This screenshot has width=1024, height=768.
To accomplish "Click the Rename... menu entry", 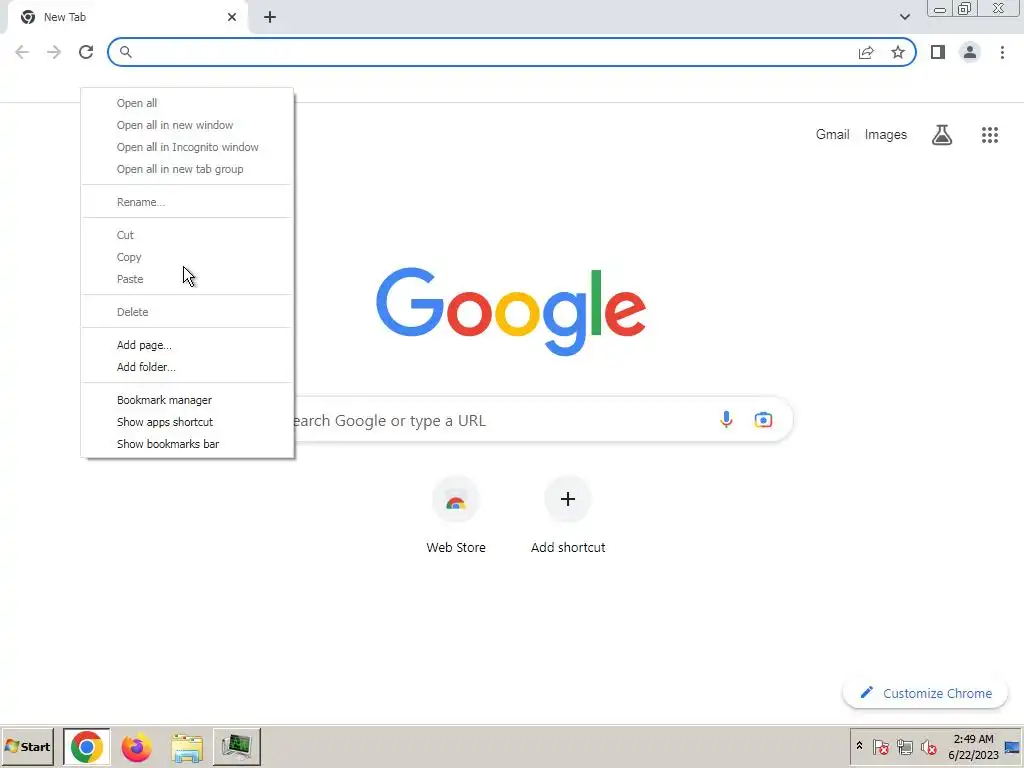I will [187, 202].
